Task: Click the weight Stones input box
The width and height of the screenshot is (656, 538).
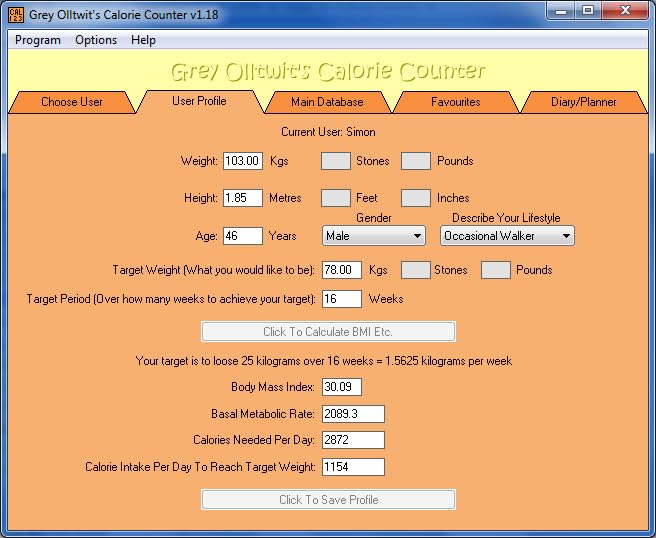Action: [336, 161]
